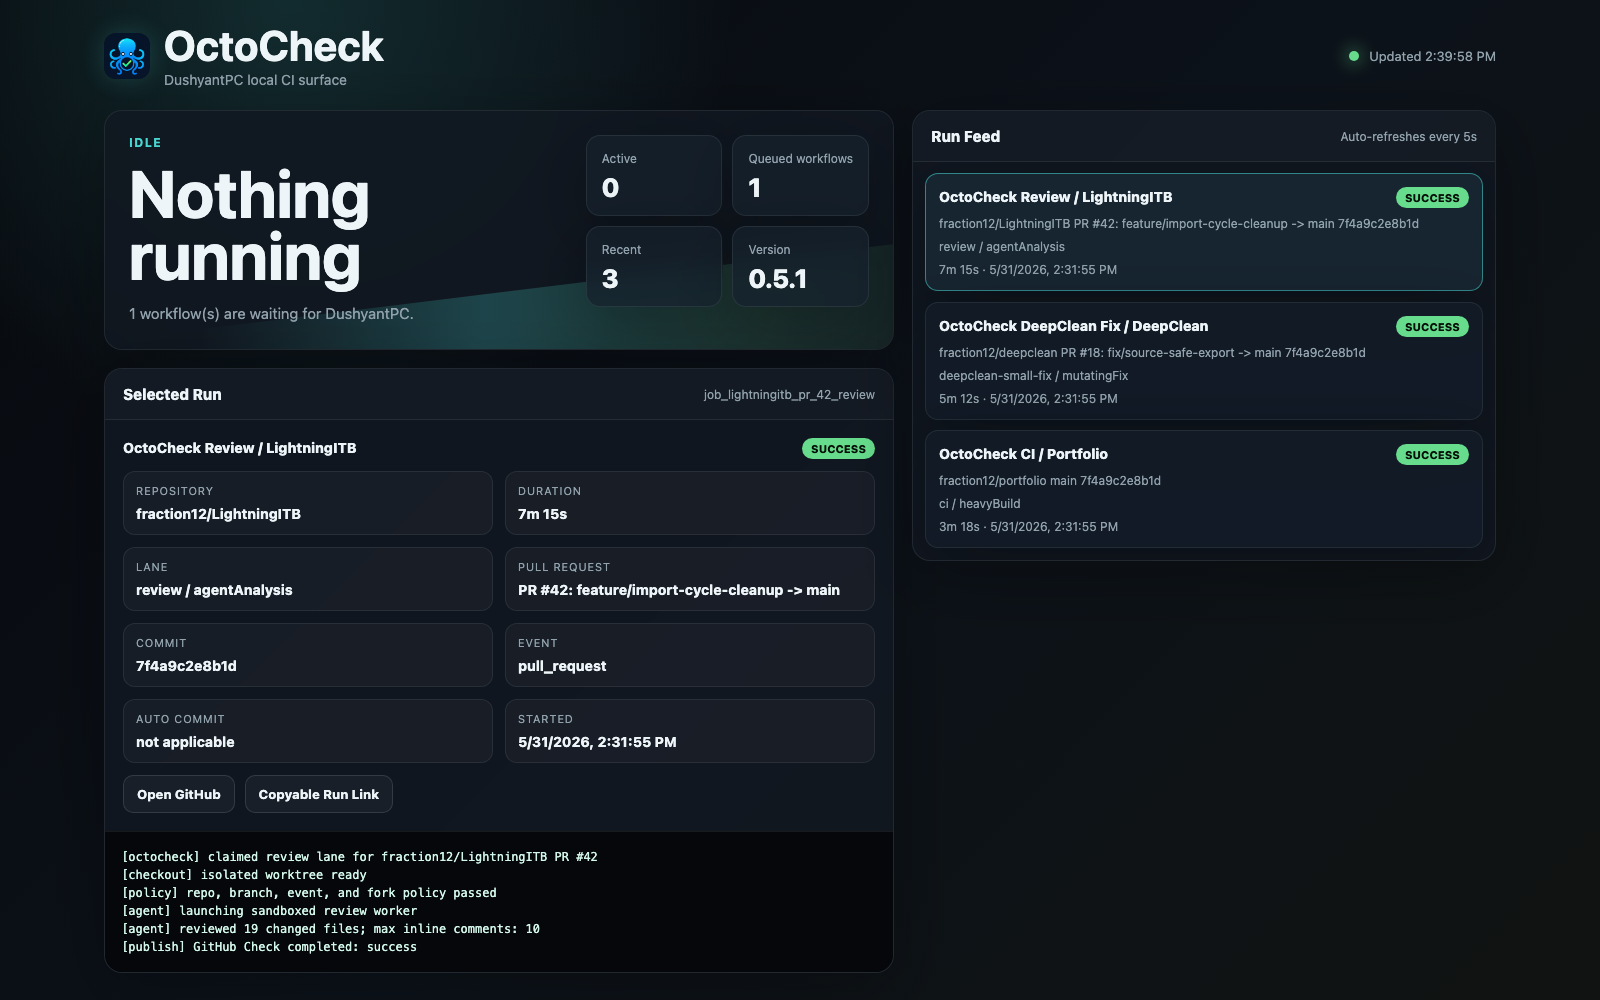Click the 'Updated 2:39:58 PM' timestamp
Image resolution: width=1600 pixels, height=1000 pixels.
point(1432,56)
